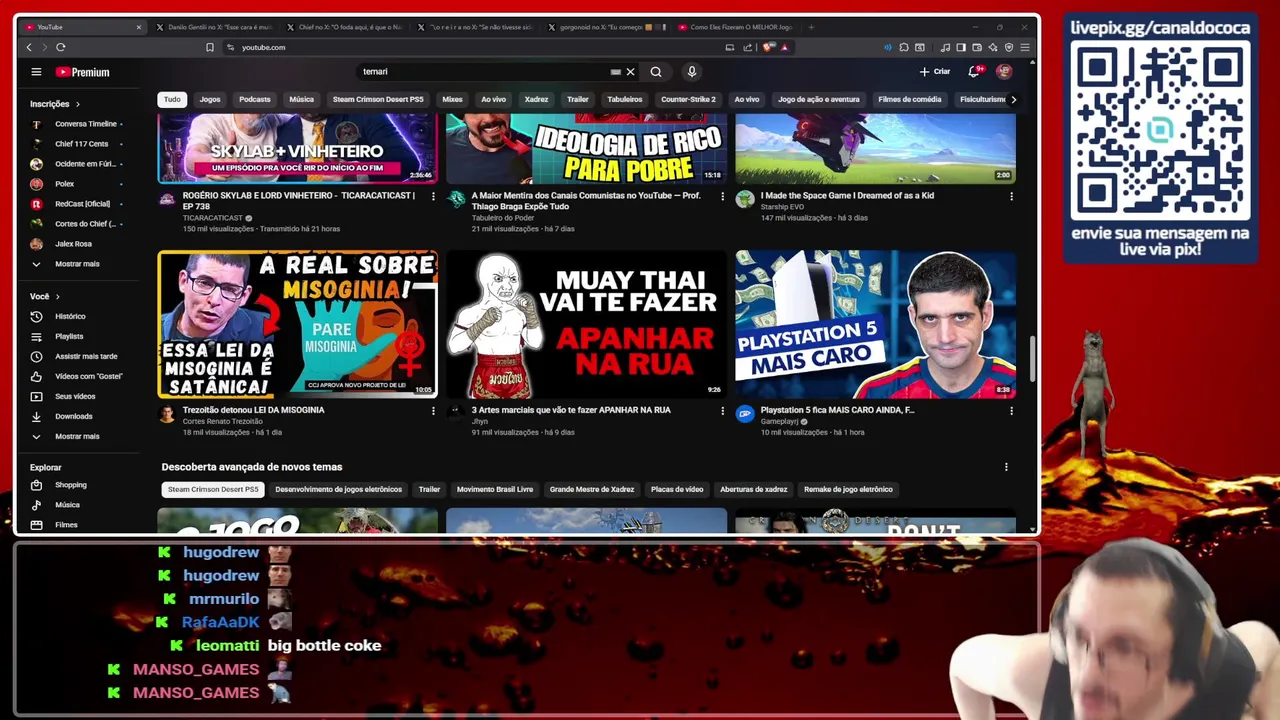This screenshot has width=1280, height=720.
Task: Open the Brave wallet icon
Action: click(977, 47)
